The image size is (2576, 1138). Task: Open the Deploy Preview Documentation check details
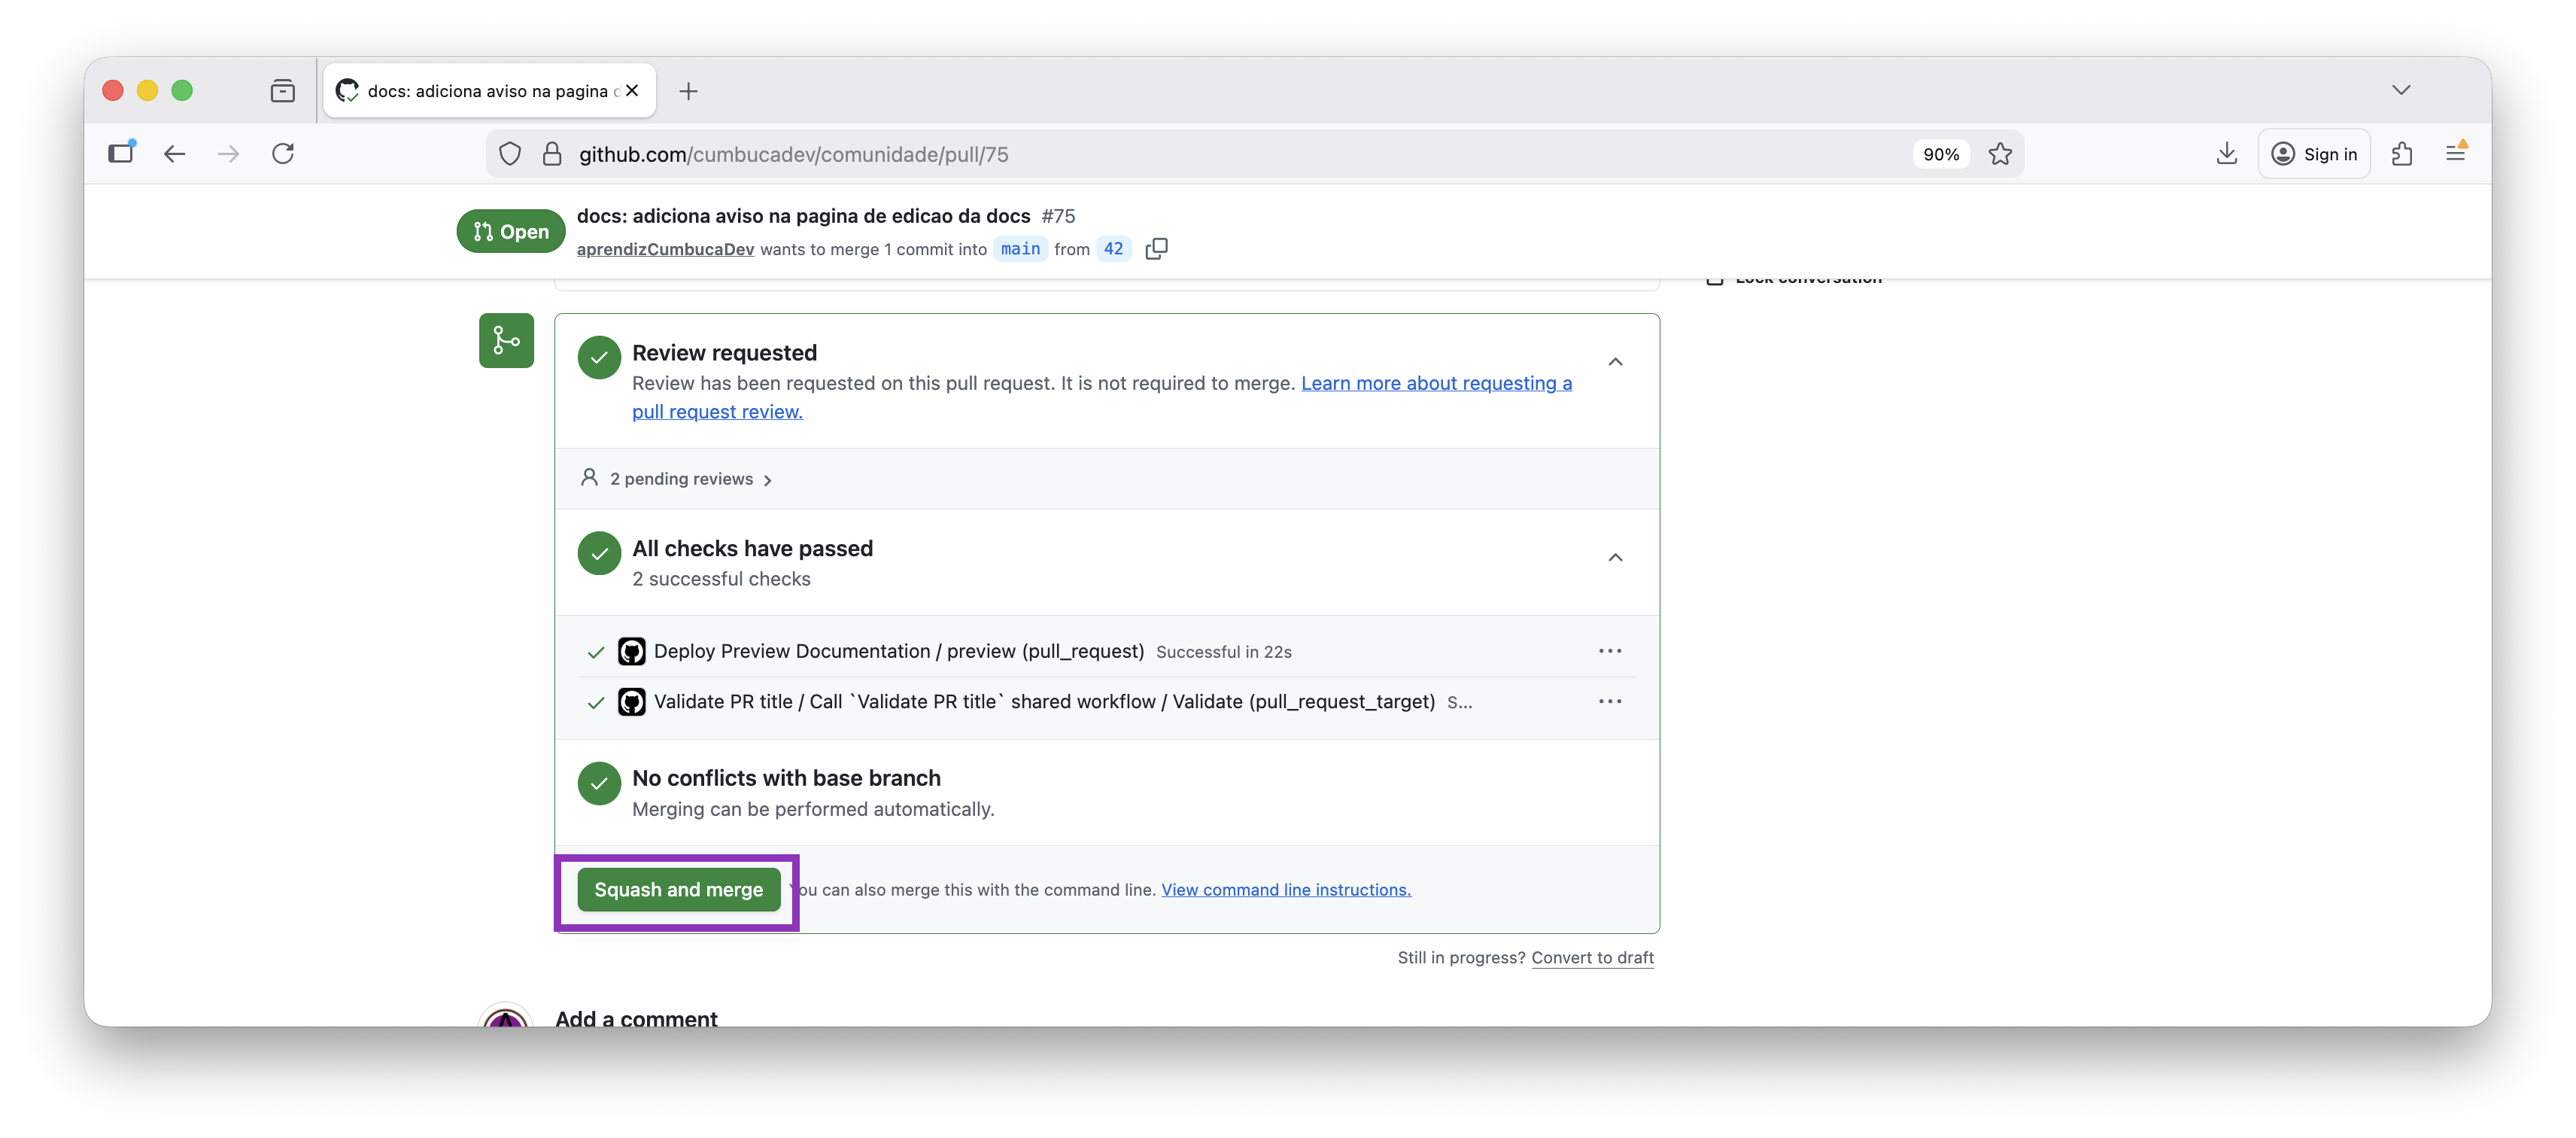pyautogui.click(x=898, y=652)
